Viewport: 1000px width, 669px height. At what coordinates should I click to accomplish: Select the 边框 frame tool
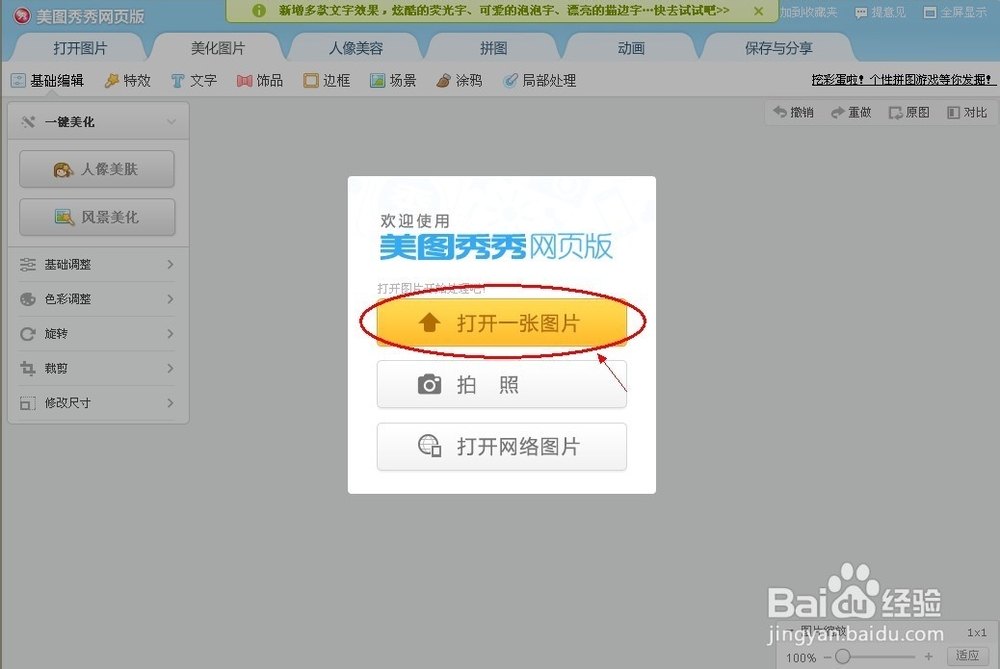327,80
